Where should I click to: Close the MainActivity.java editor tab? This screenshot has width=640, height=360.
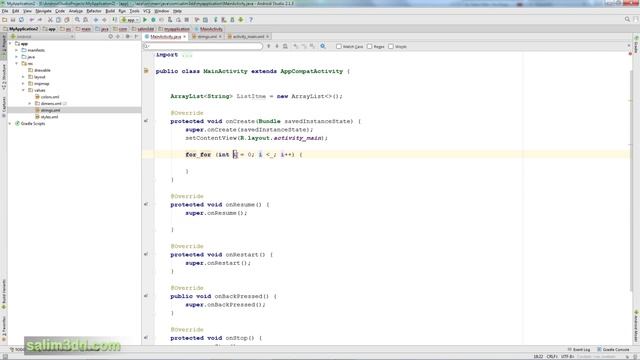tap(184, 37)
